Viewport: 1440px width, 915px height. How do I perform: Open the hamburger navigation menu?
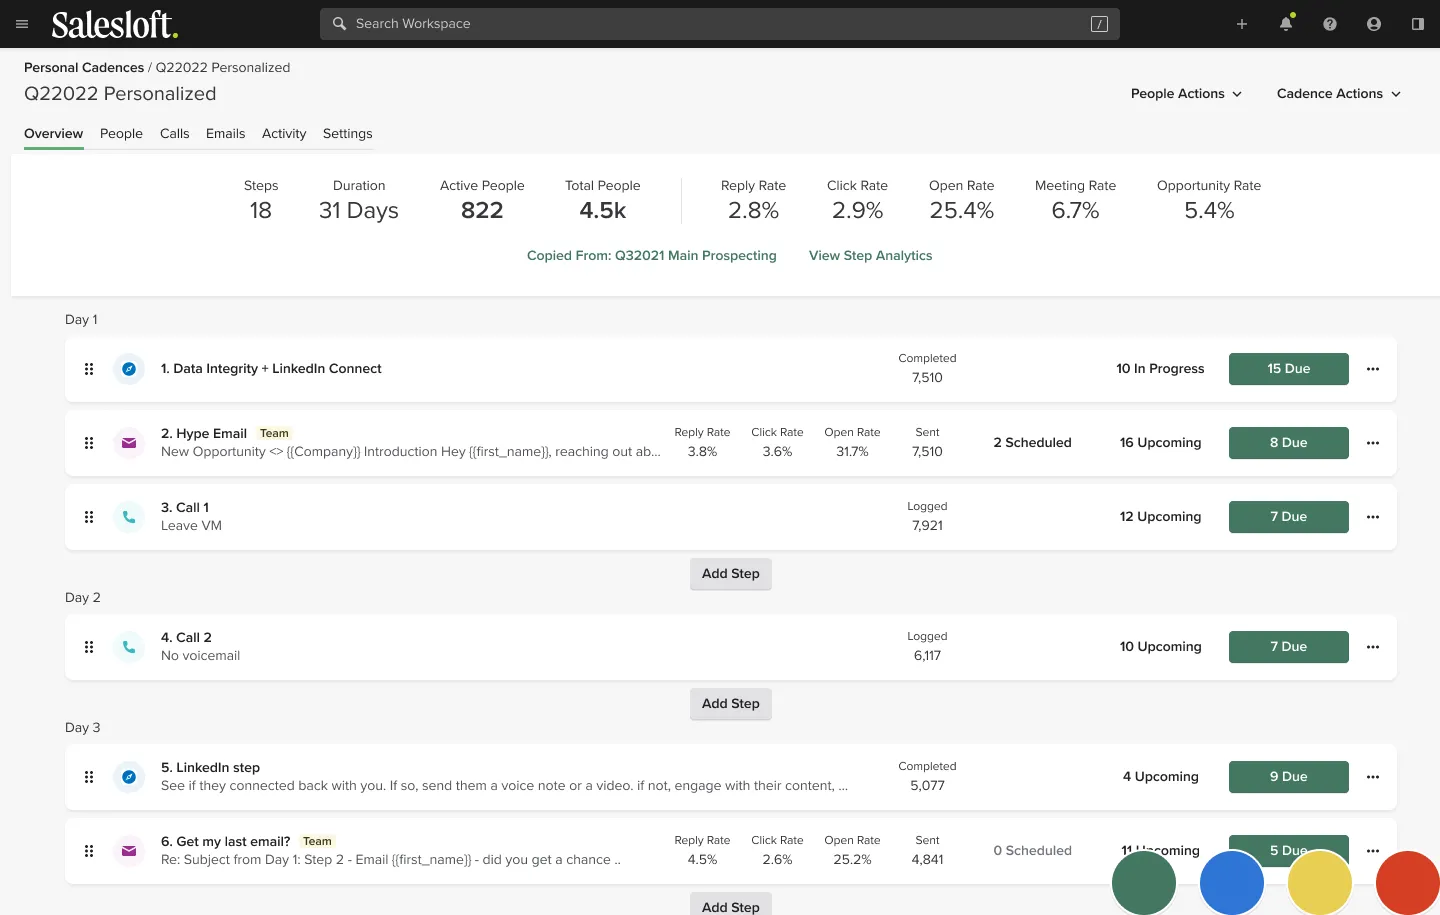22,24
